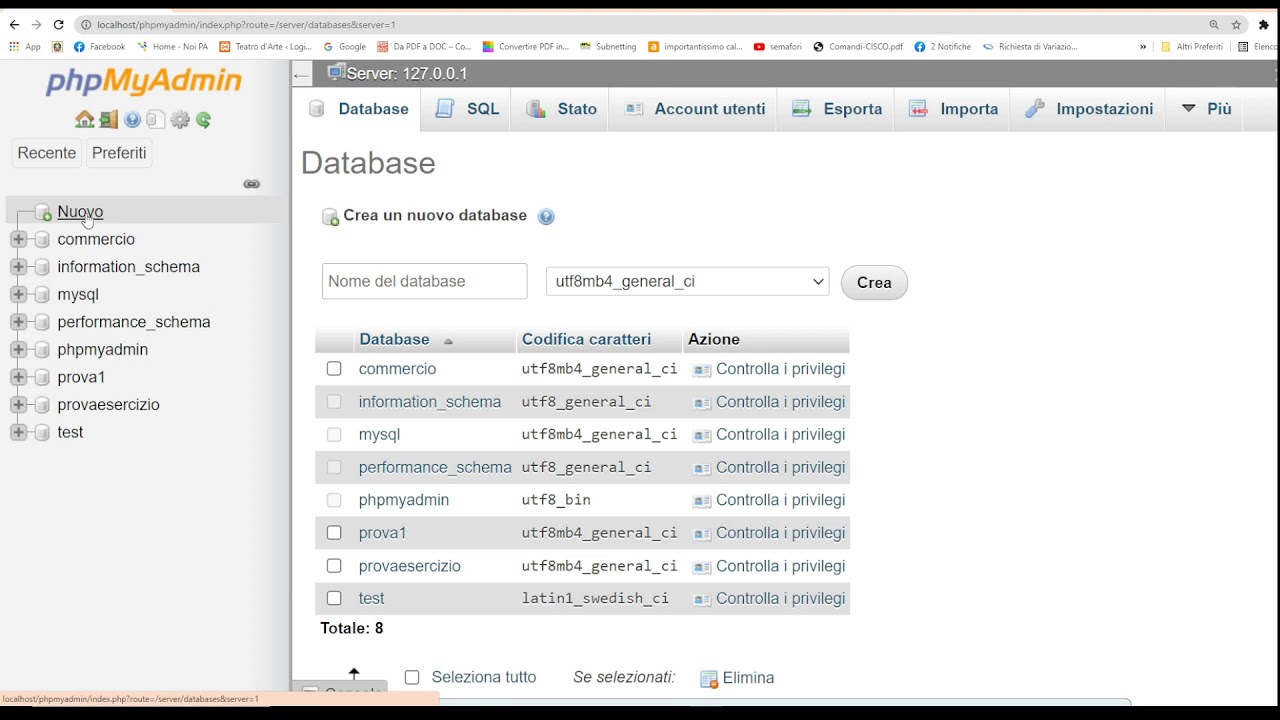Expand prova1 node in navigation tree

(18, 377)
